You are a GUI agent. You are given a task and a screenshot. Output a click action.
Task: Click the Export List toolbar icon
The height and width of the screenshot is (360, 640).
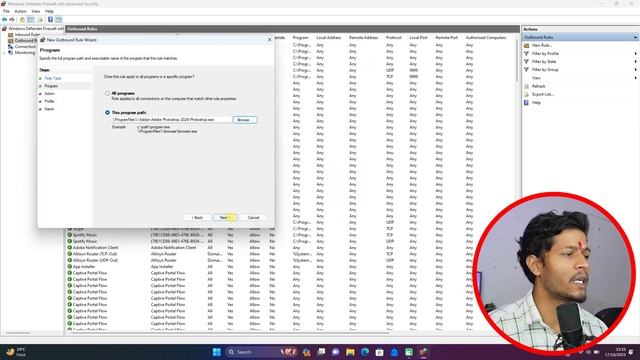pos(40,19)
